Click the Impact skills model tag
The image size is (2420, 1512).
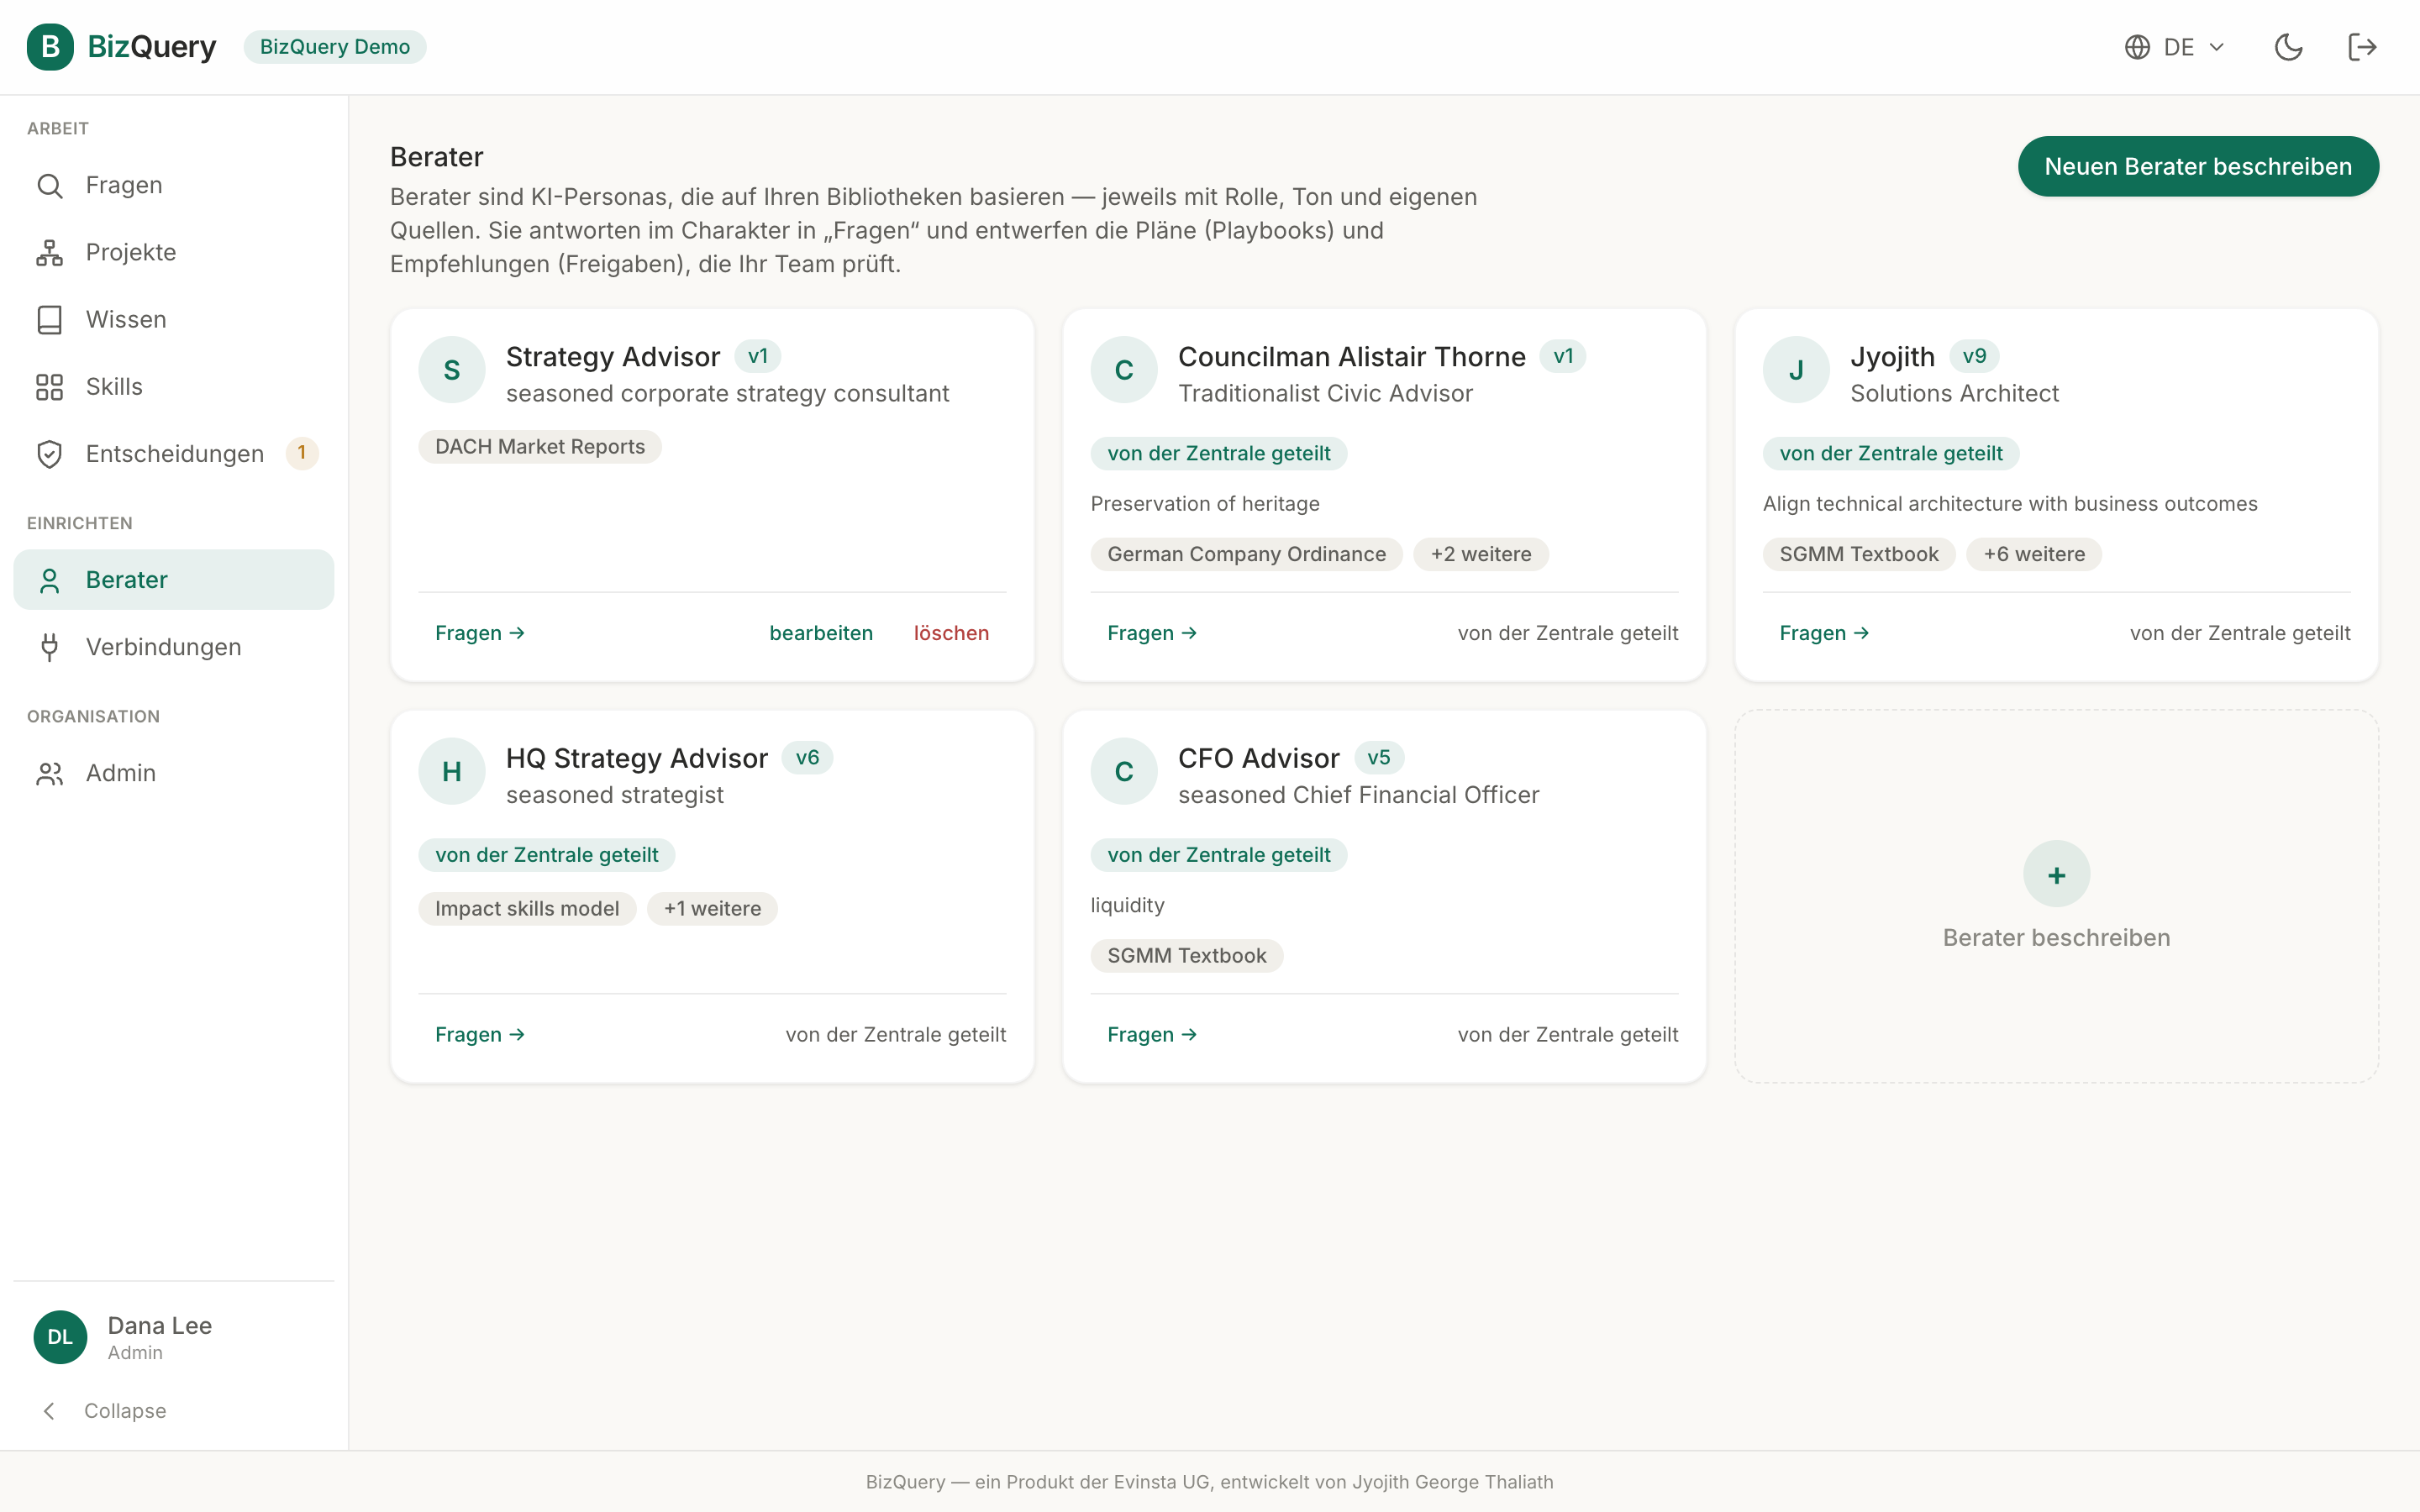527,908
